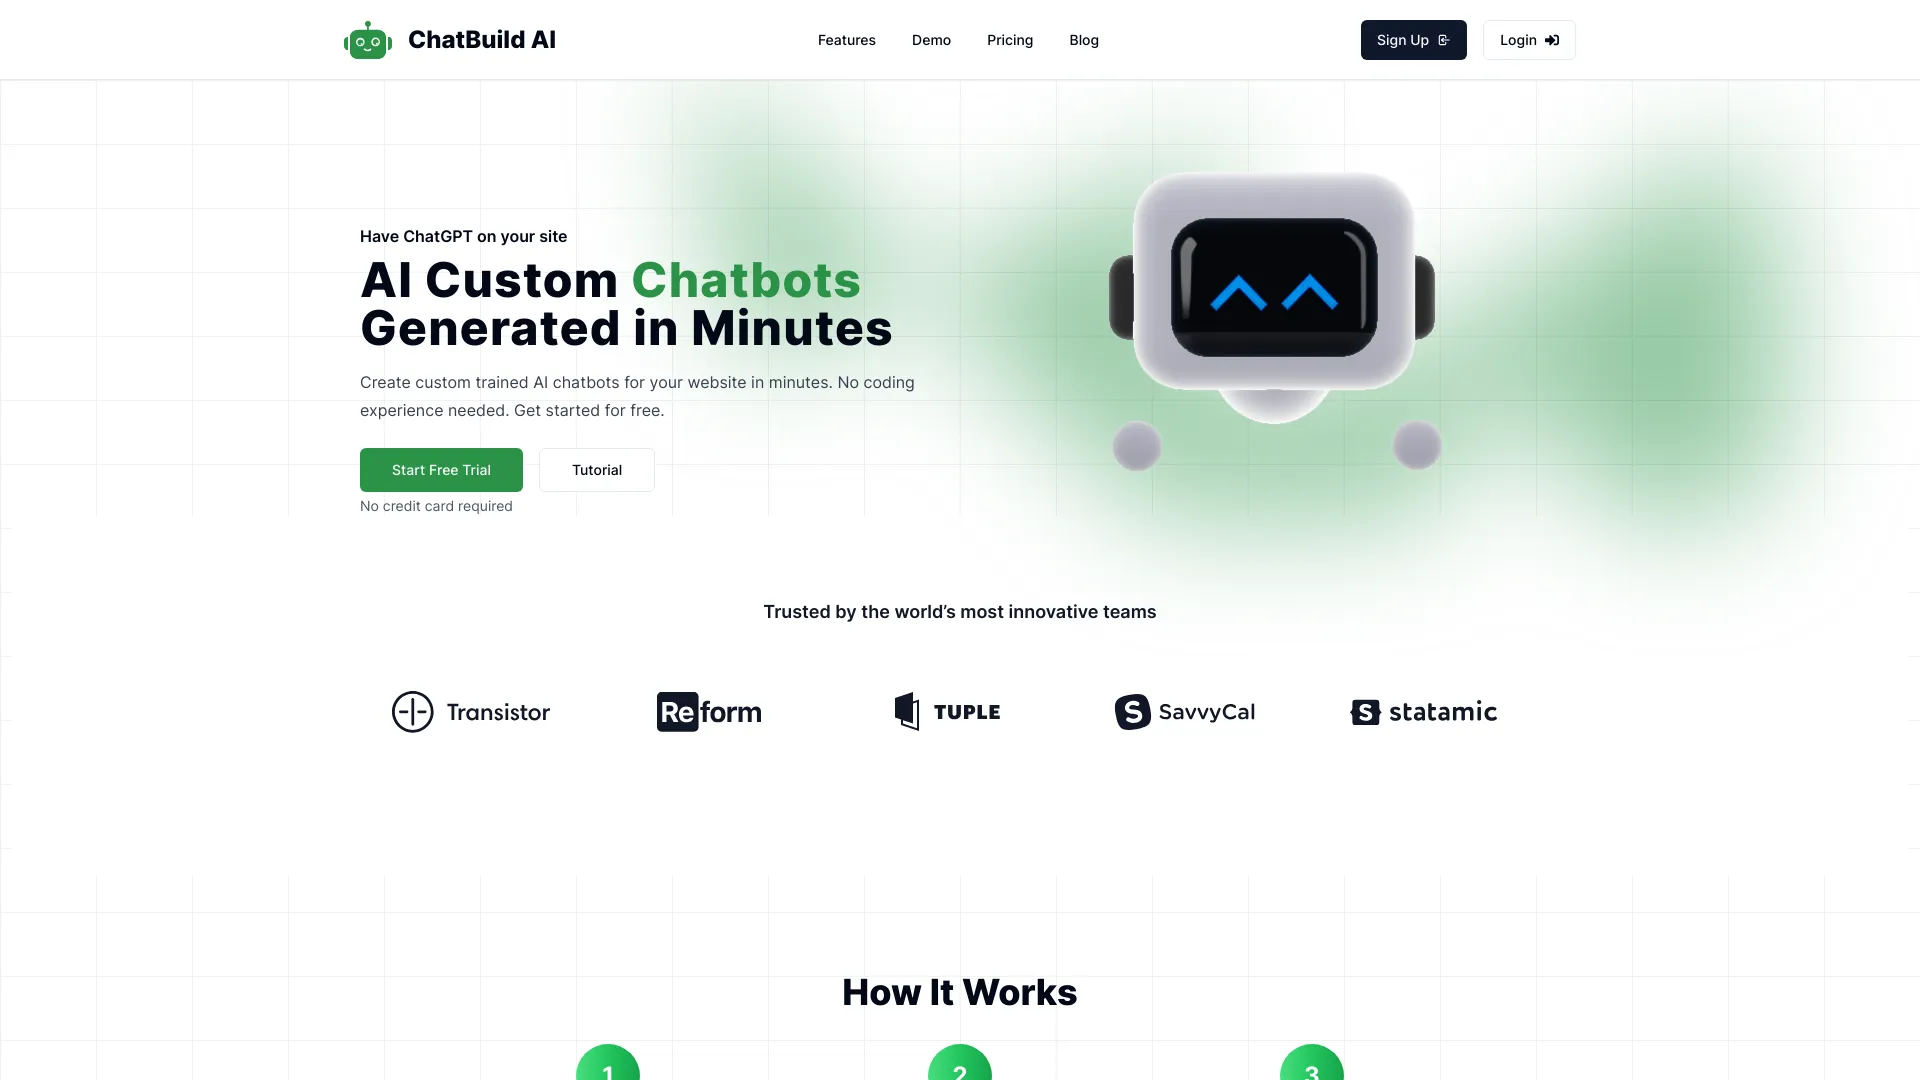The width and height of the screenshot is (1920, 1080).
Task: Expand the Blog navigation section
Action: click(1084, 40)
